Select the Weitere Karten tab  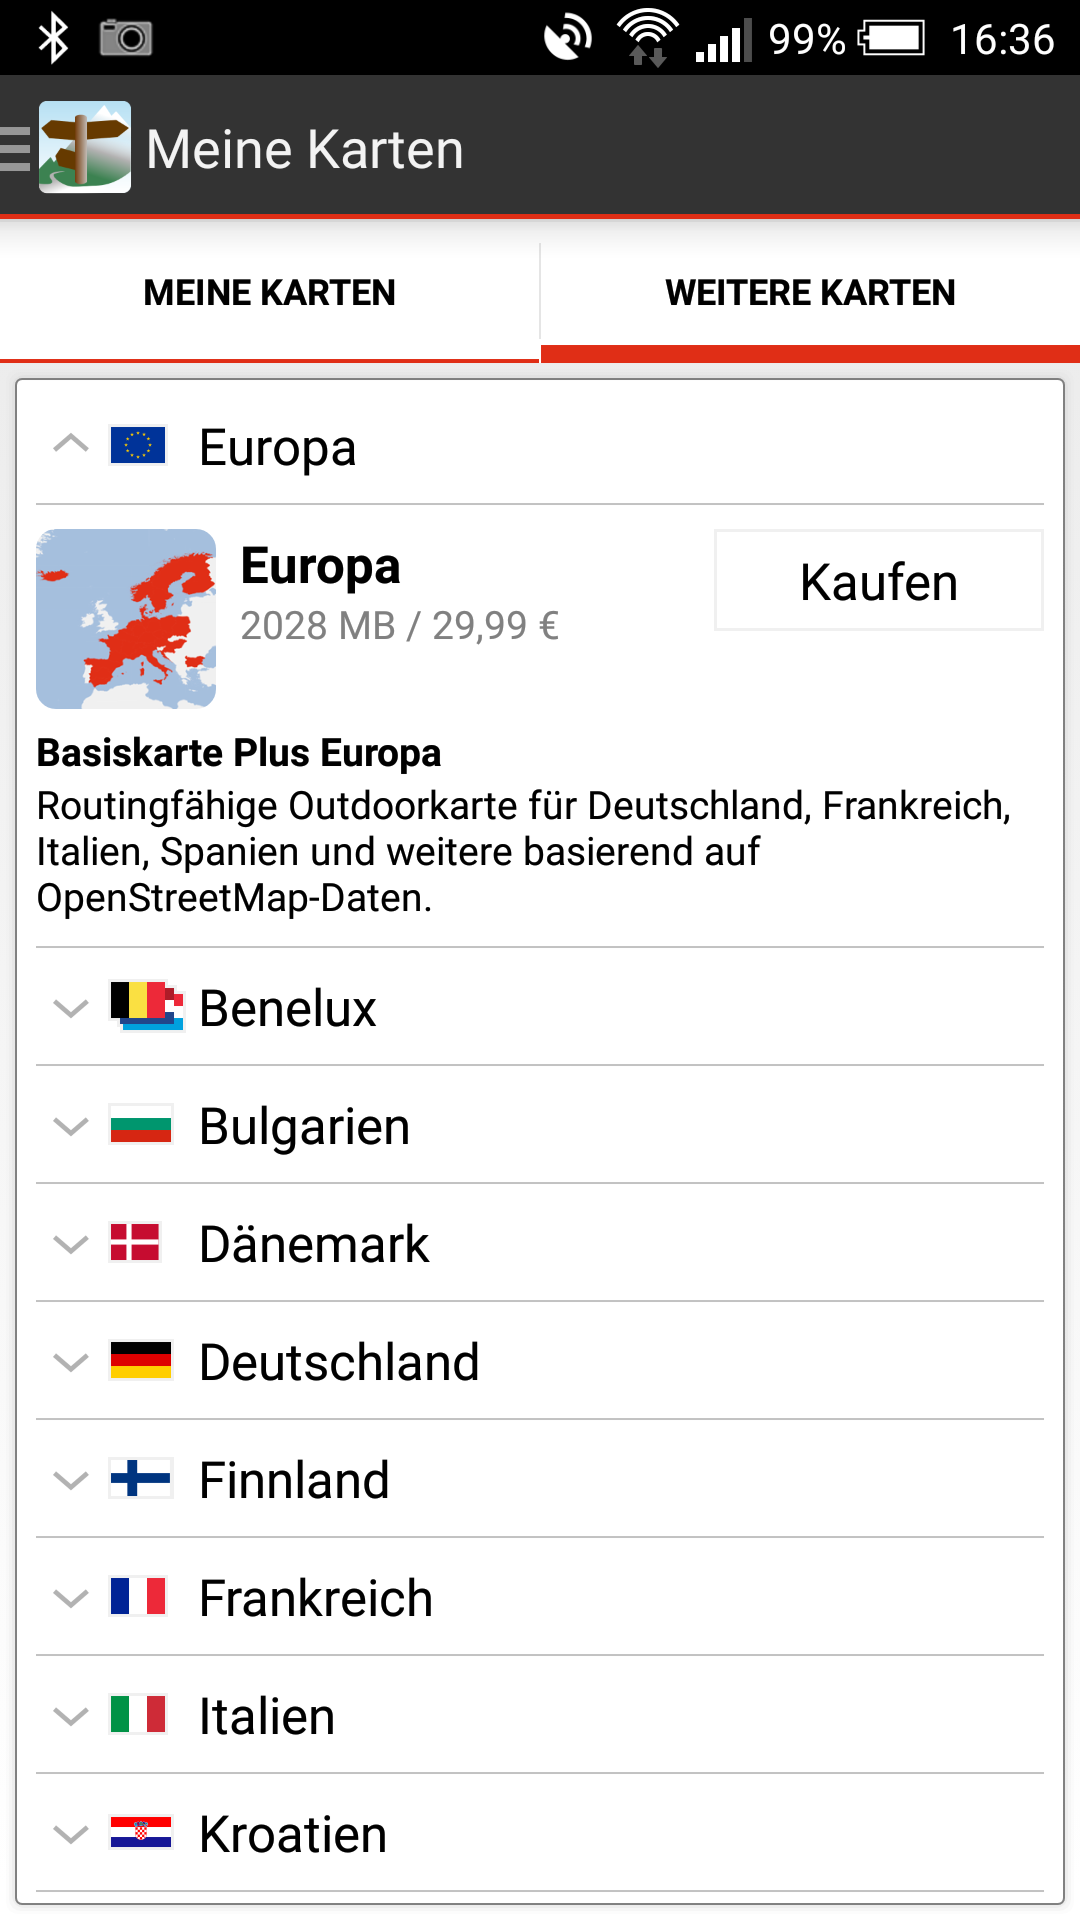coord(810,293)
